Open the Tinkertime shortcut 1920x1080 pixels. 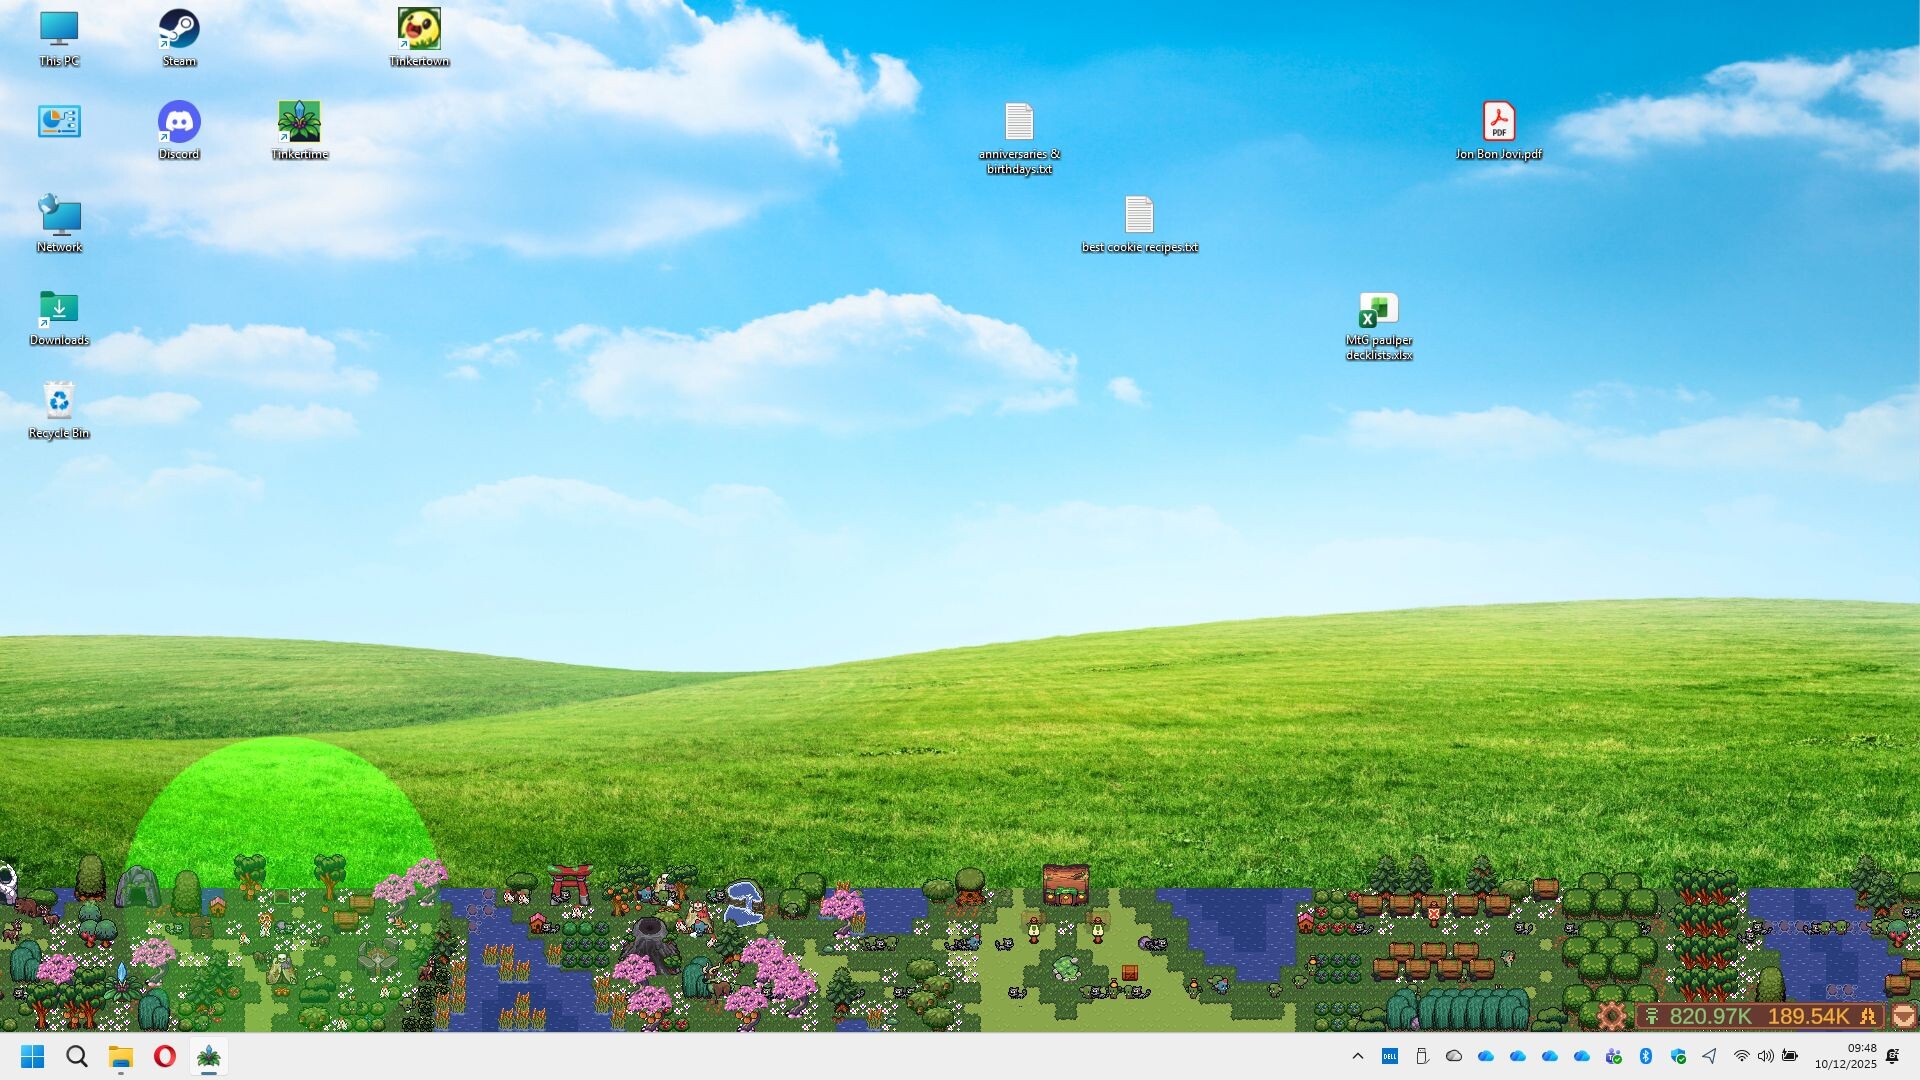pos(301,122)
